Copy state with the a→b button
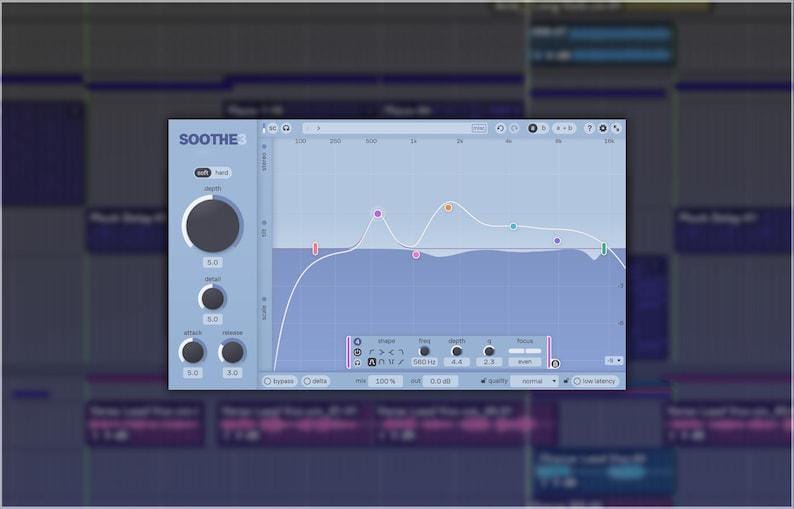This screenshot has width=794, height=509. point(564,129)
